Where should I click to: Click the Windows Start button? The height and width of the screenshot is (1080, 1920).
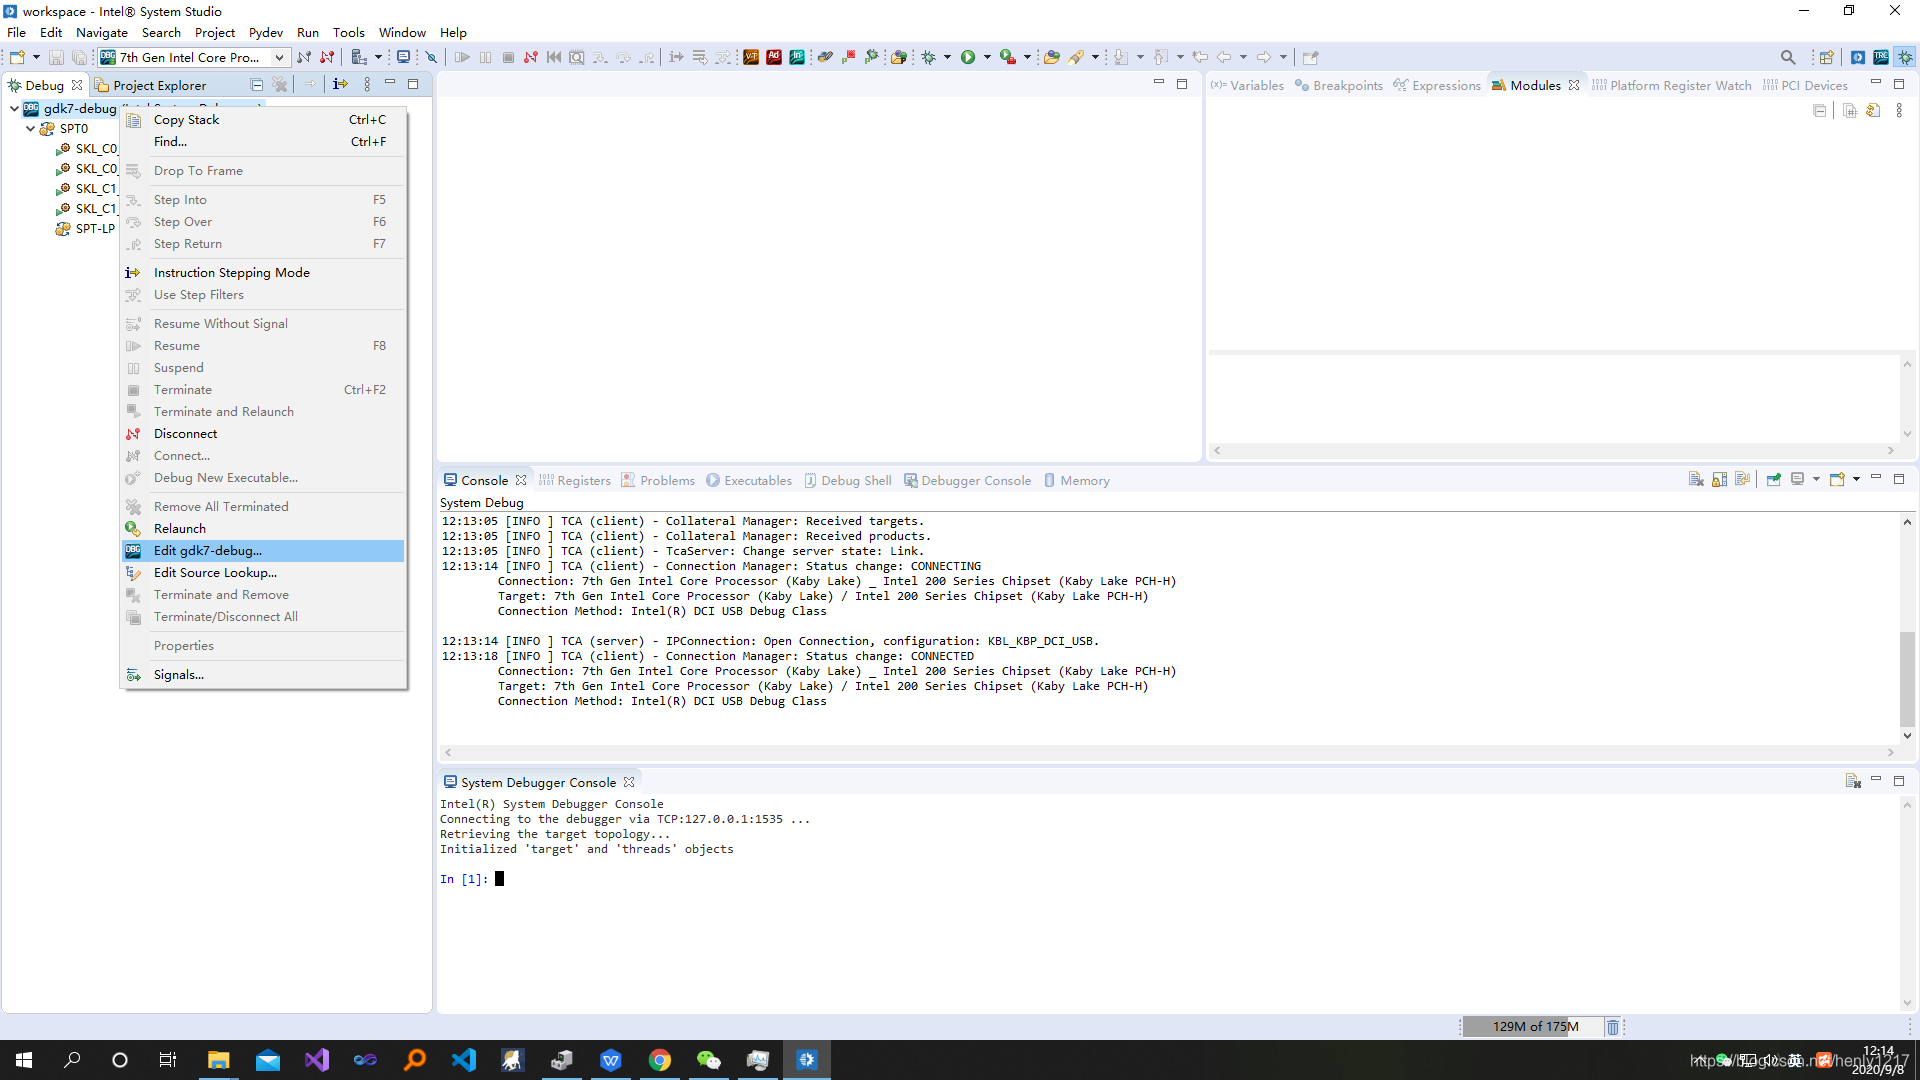(24, 1060)
